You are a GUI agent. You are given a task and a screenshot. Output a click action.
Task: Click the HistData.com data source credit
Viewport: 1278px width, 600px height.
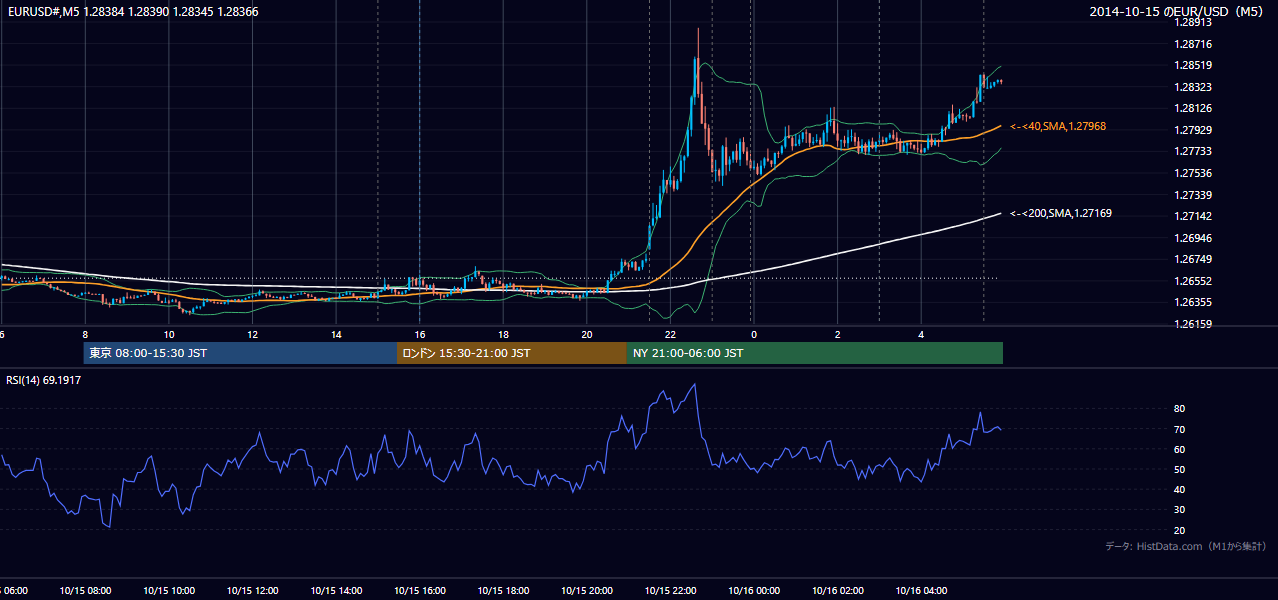pyautogui.click(x=1186, y=546)
